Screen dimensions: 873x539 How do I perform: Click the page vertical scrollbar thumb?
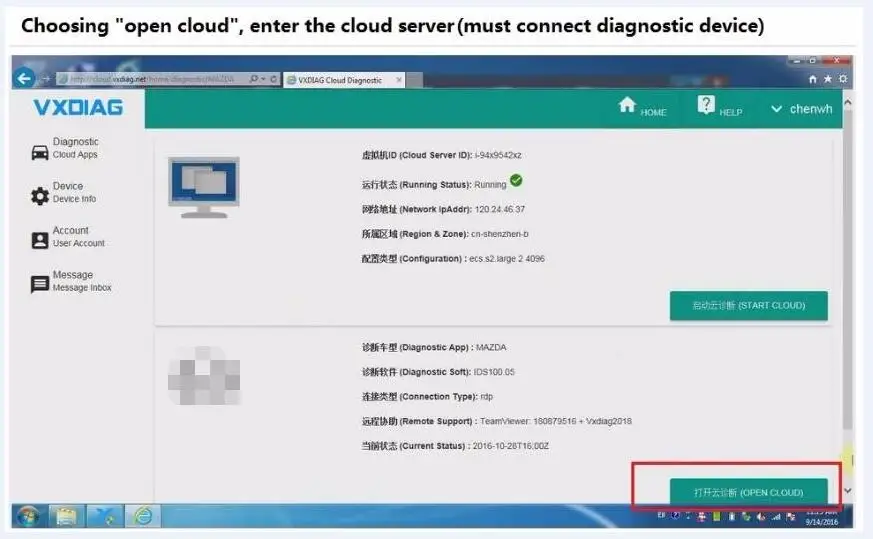point(847,270)
